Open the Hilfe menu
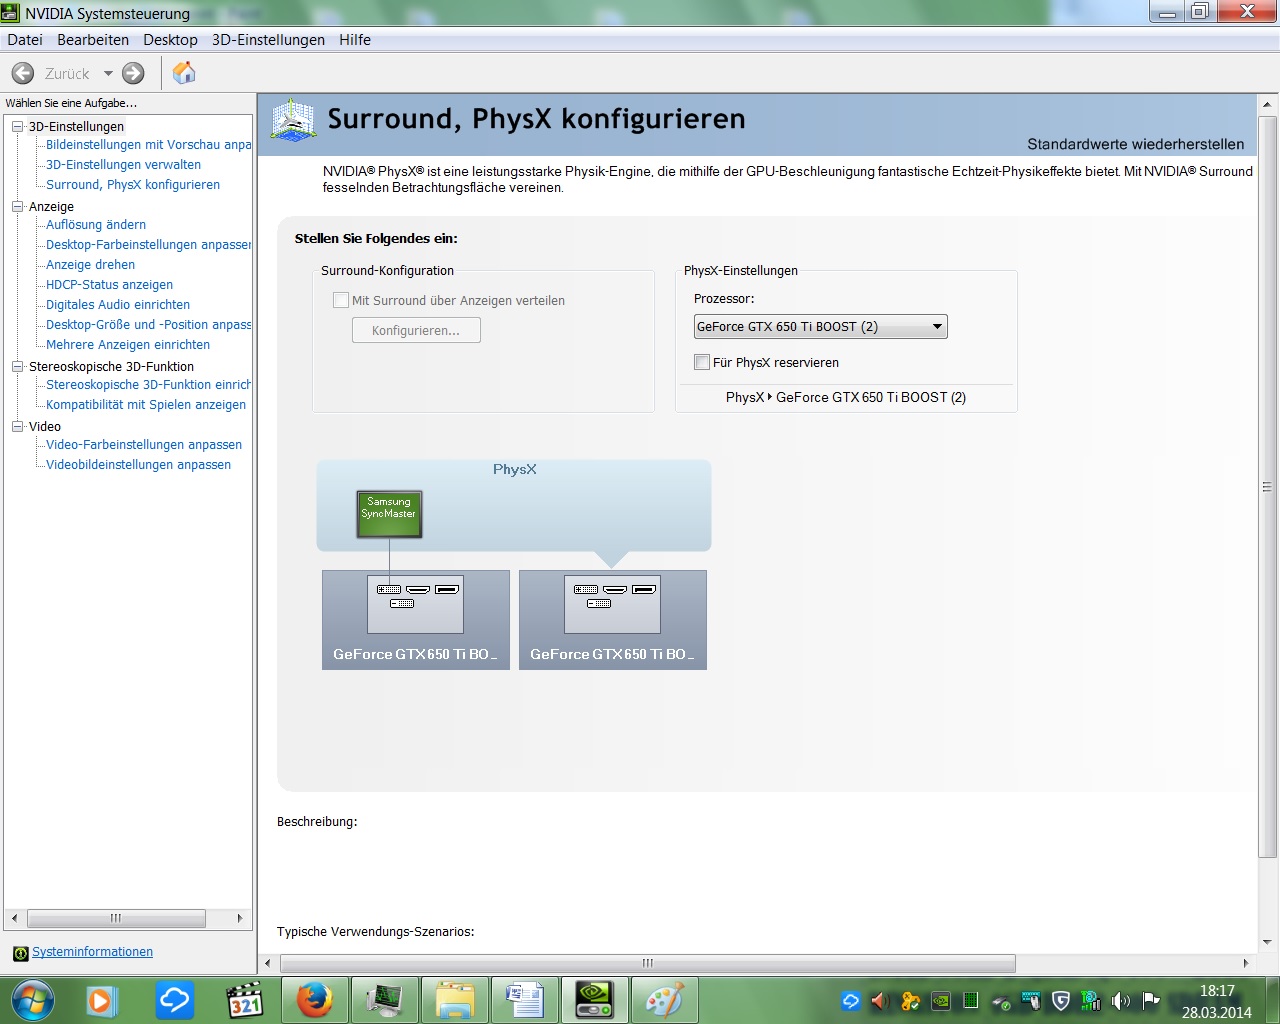 355,40
